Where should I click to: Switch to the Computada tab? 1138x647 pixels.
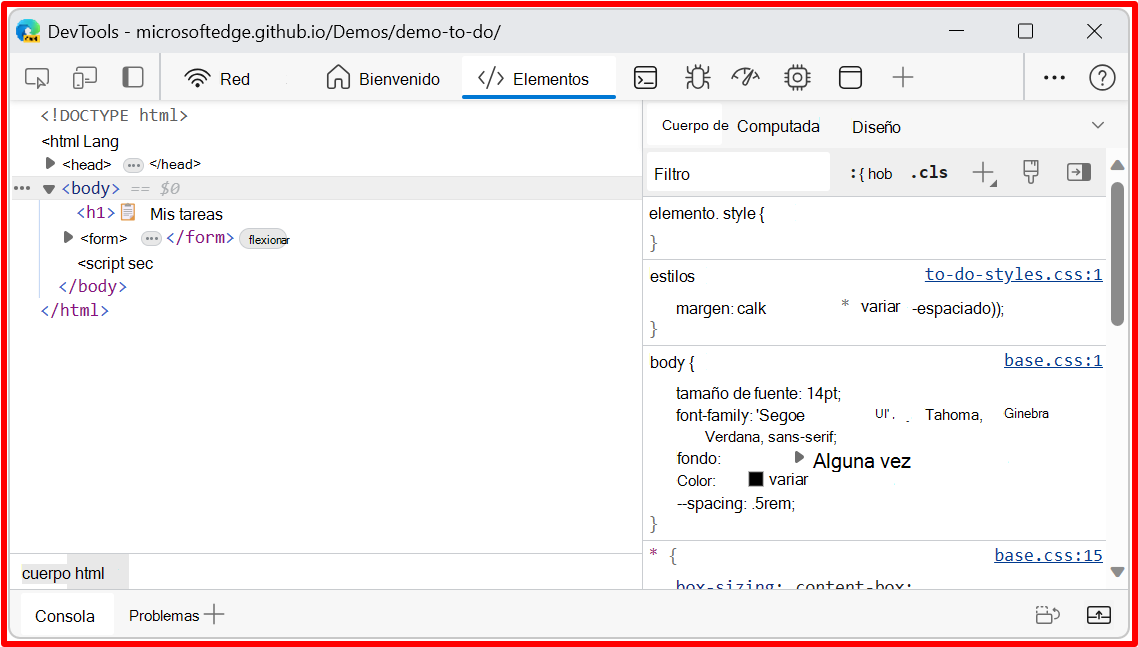click(x=781, y=126)
